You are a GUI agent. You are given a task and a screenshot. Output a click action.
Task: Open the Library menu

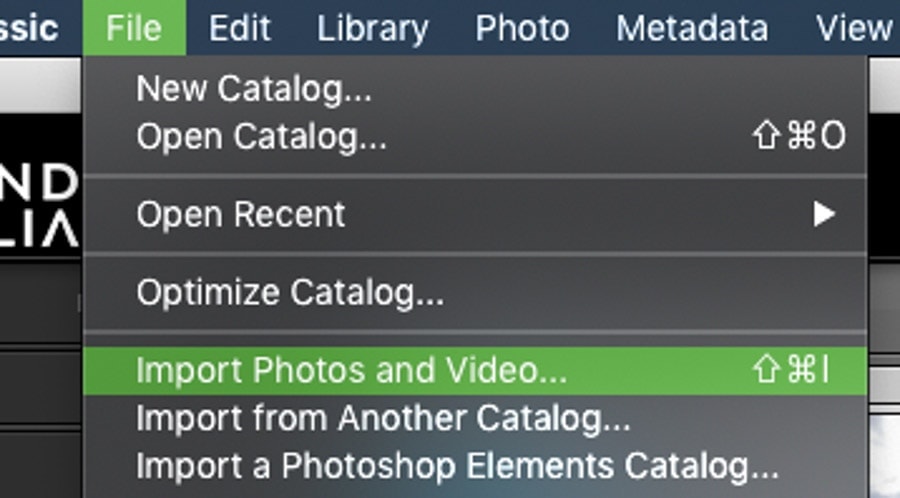click(x=373, y=28)
